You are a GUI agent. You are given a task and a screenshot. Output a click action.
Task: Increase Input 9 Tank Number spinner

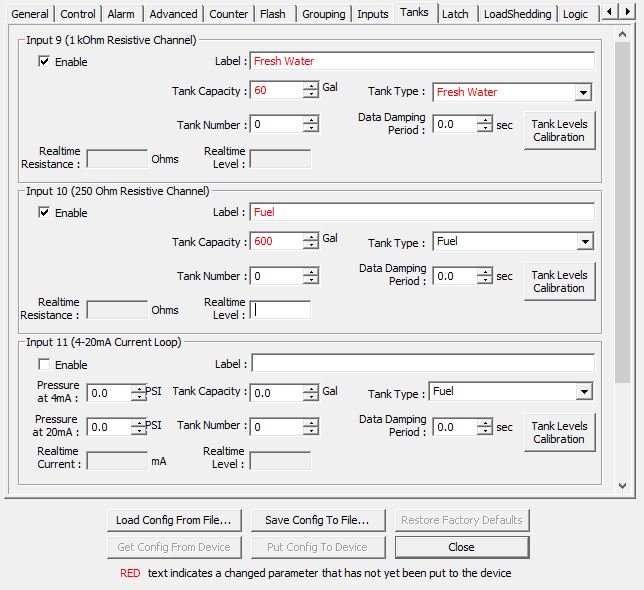pos(311,120)
